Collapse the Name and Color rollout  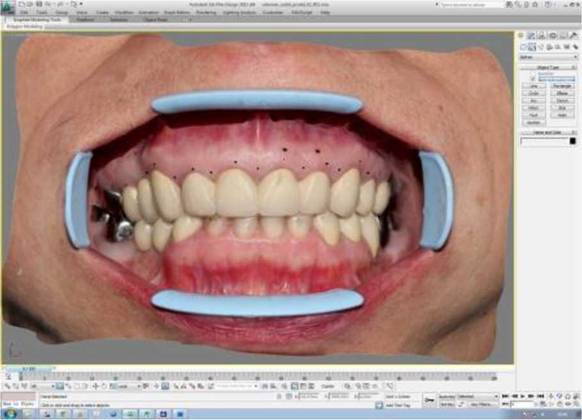point(548,132)
